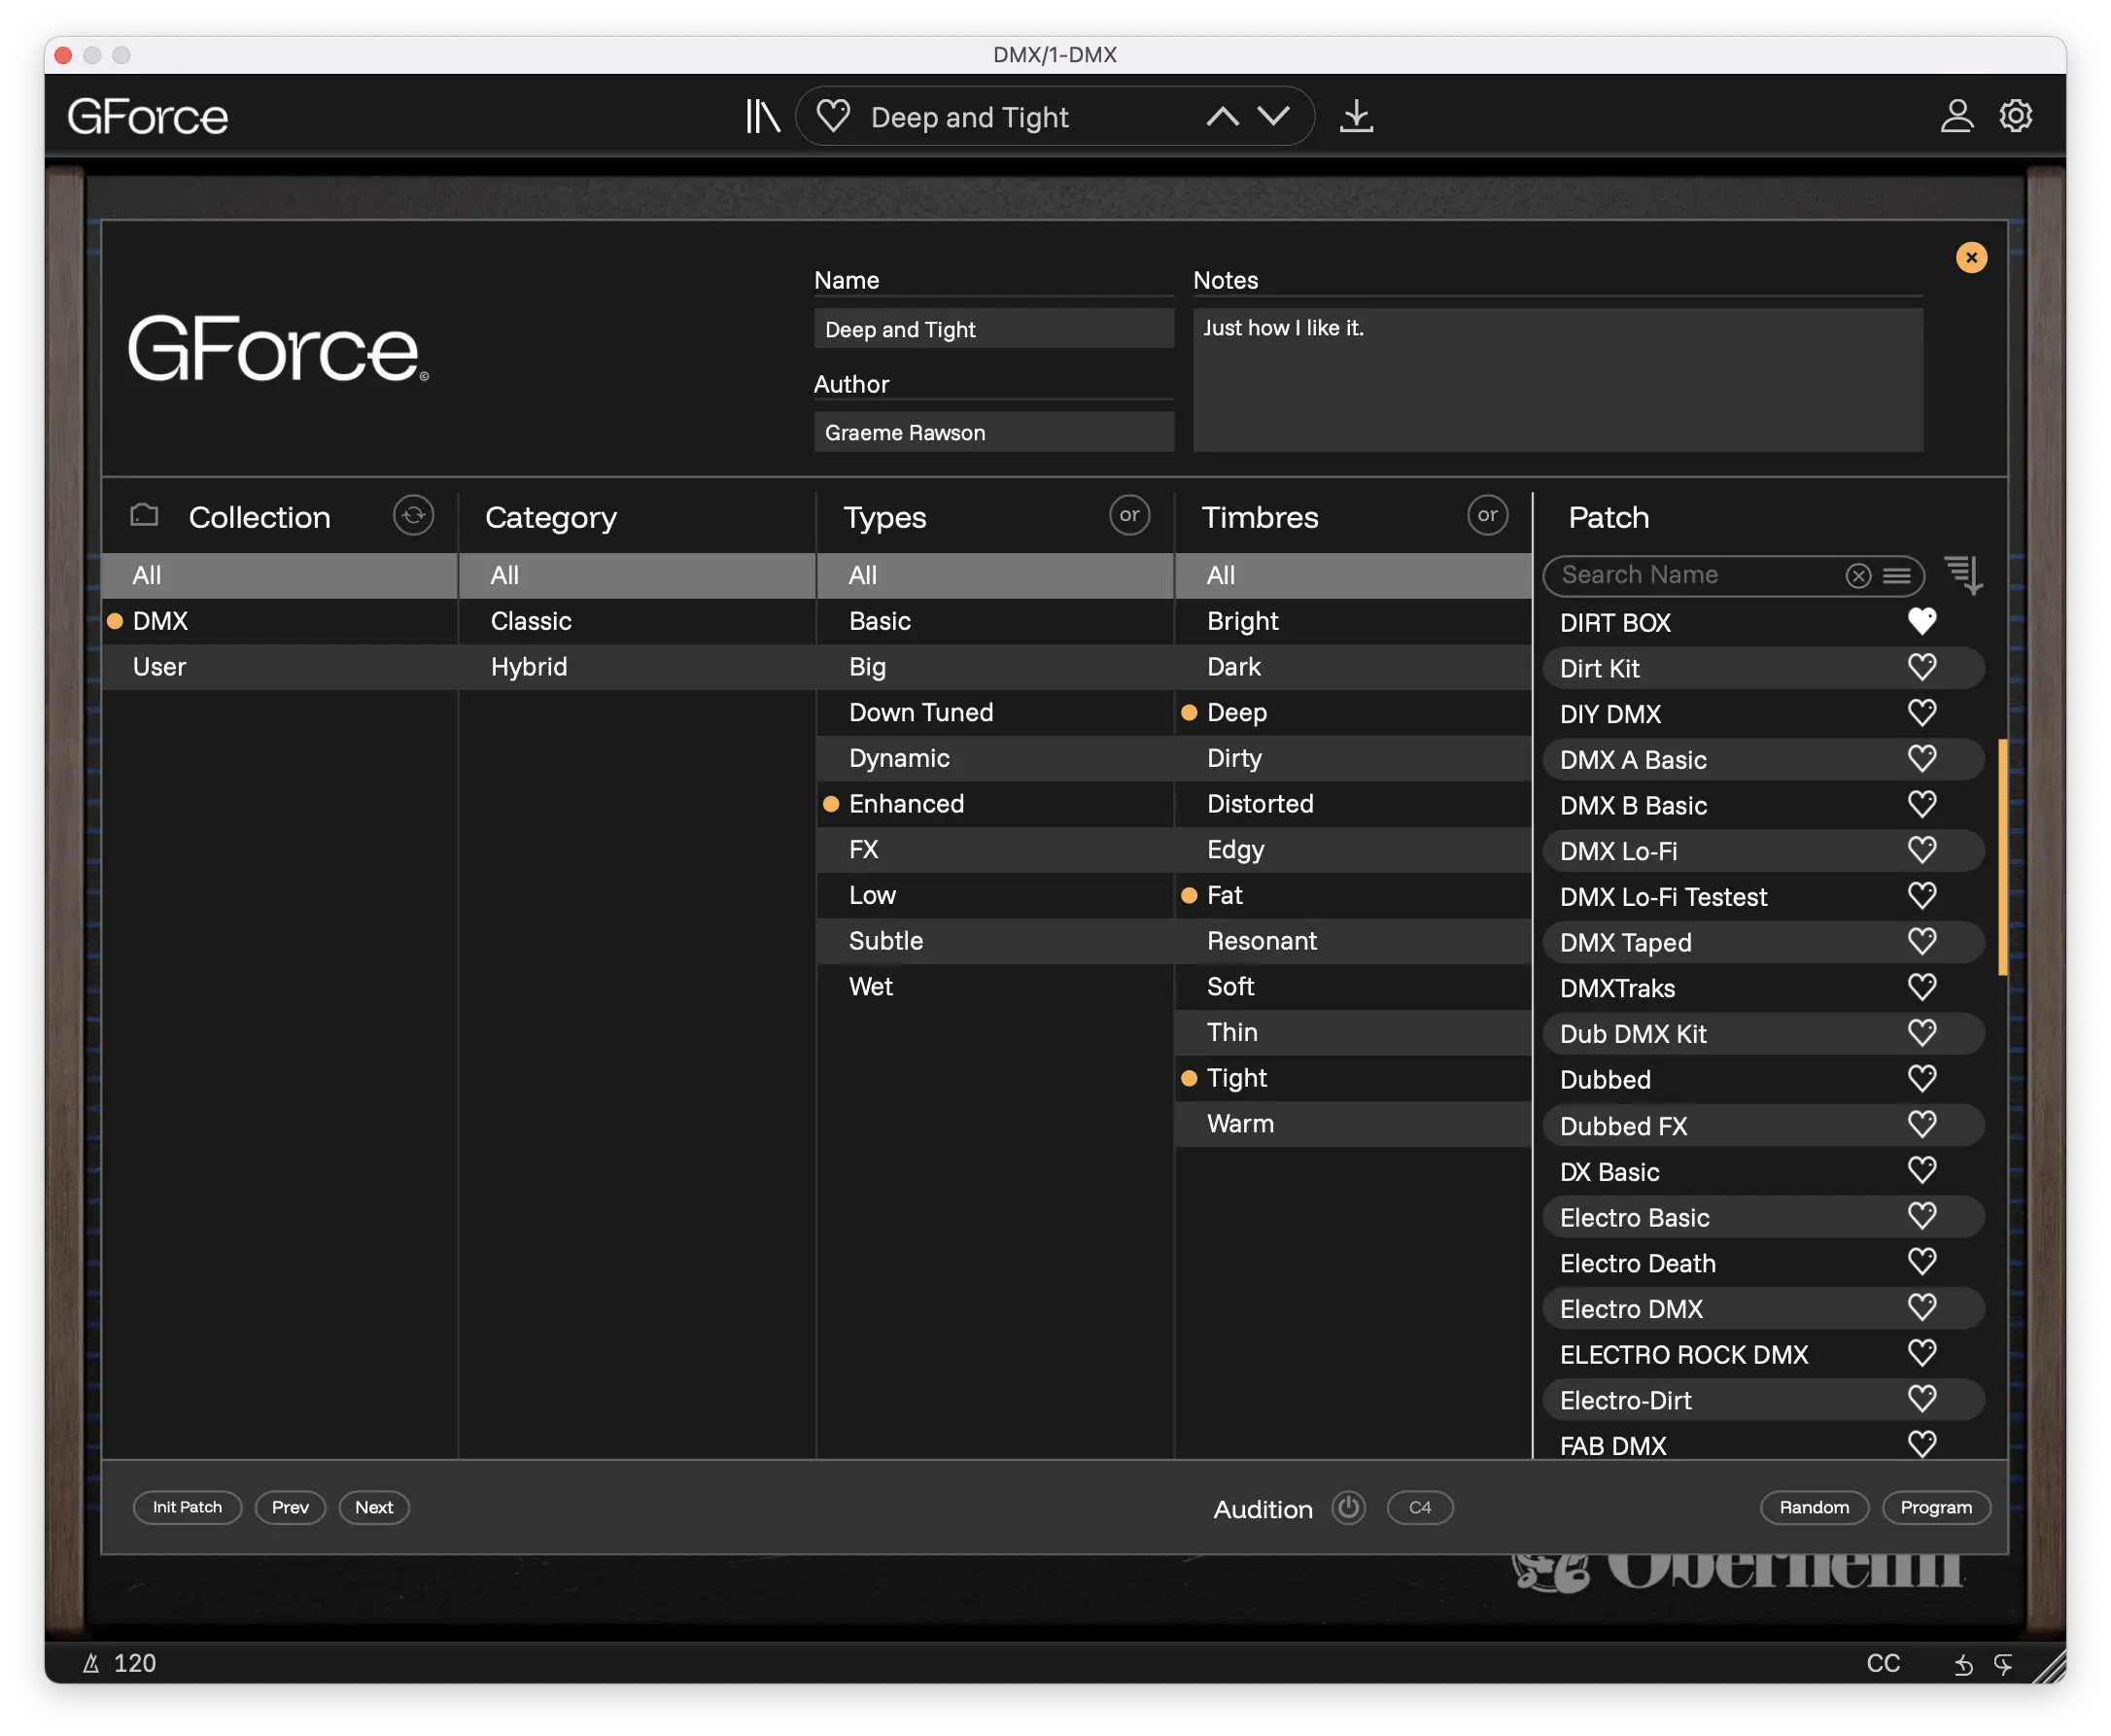Select the User collection

(x=279, y=667)
